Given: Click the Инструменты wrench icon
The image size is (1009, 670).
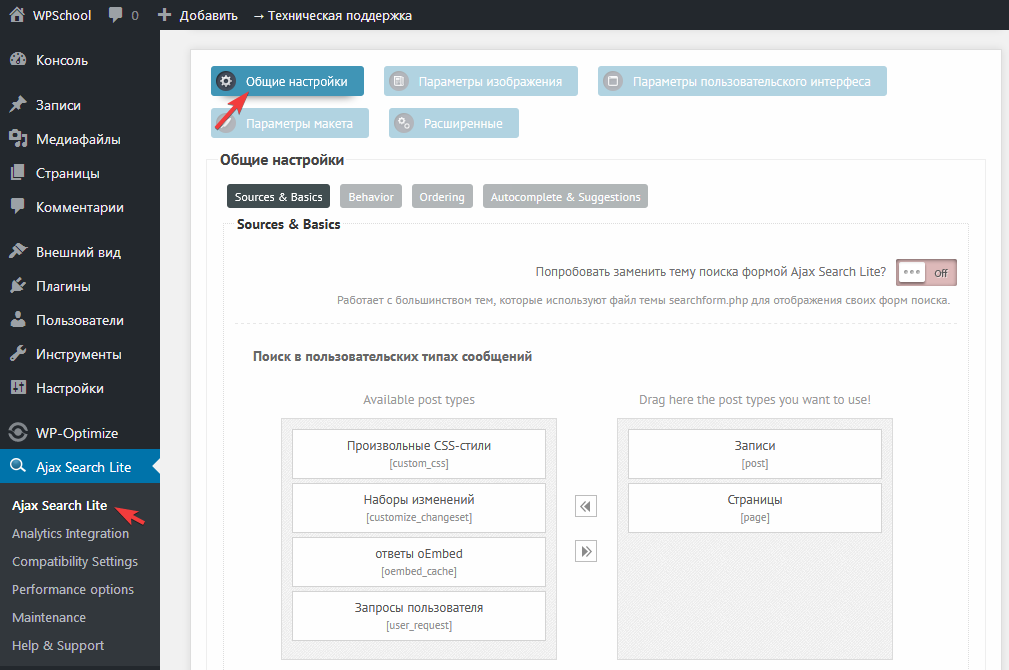Looking at the screenshot, I should pyautogui.click(x=18, y=354).
